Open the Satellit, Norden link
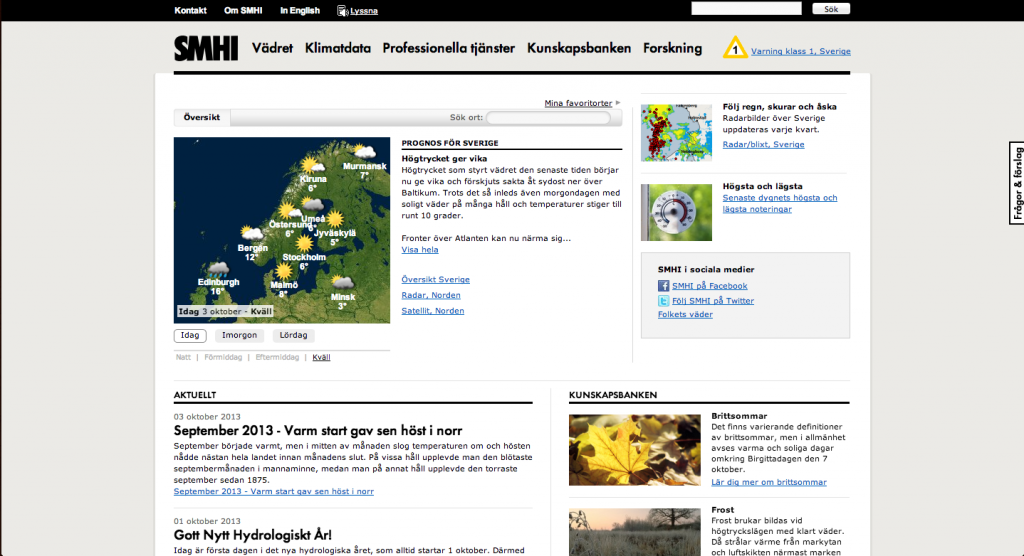1024x556 pixels. 433,311
